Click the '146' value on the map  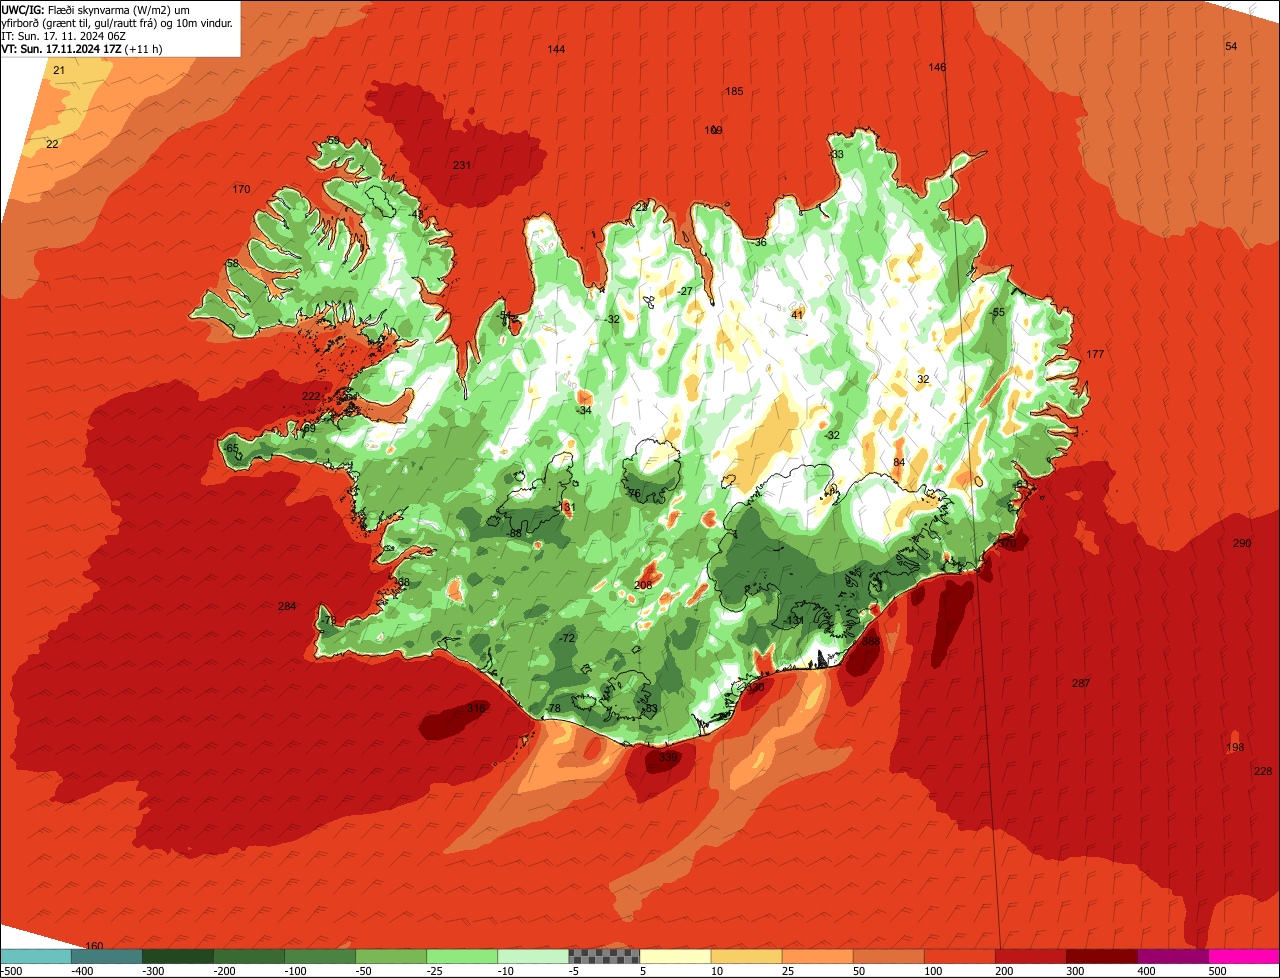(937, 67)
